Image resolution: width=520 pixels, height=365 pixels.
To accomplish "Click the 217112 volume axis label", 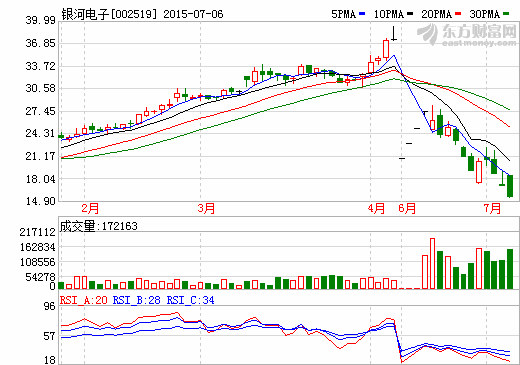I will 37,232.
